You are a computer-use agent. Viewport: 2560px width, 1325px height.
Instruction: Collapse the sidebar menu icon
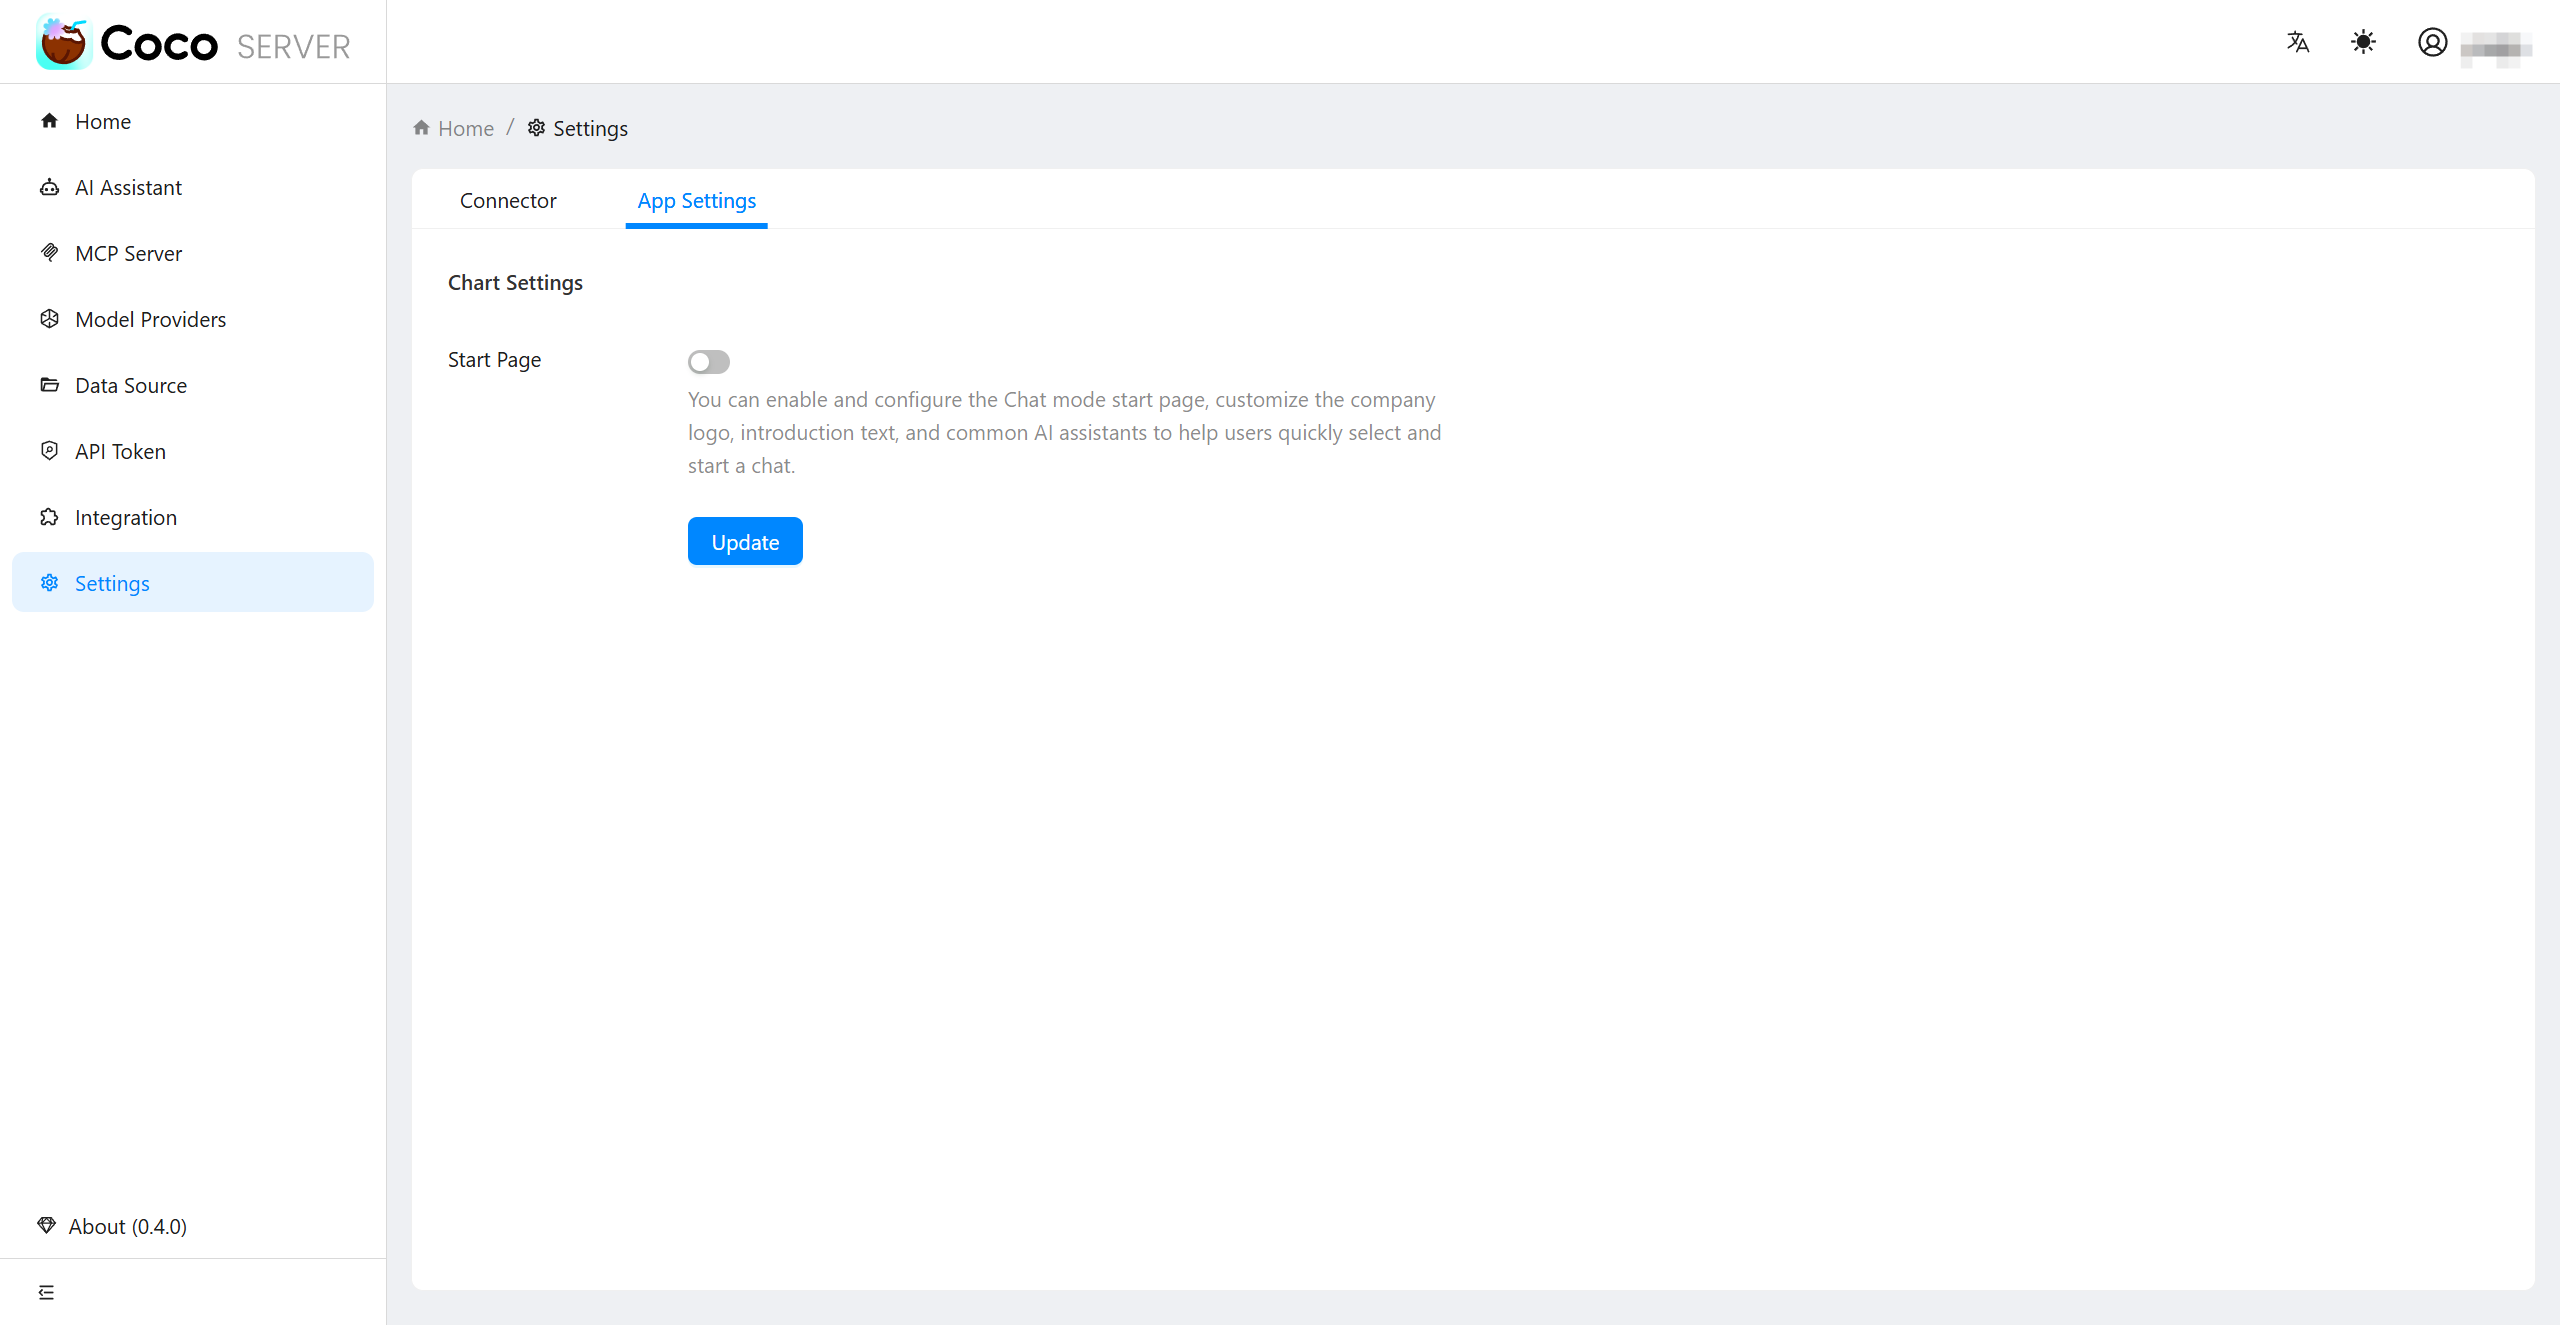tap(46, 1292)
